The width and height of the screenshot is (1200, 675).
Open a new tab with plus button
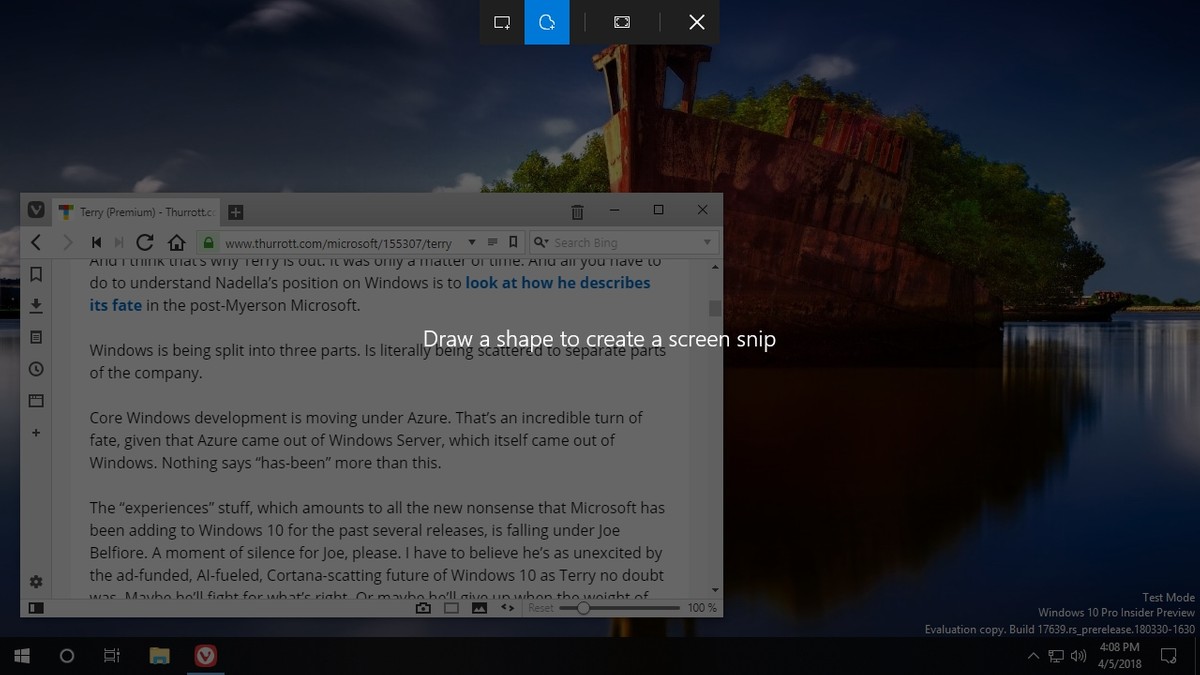click(x=235, y=212)
